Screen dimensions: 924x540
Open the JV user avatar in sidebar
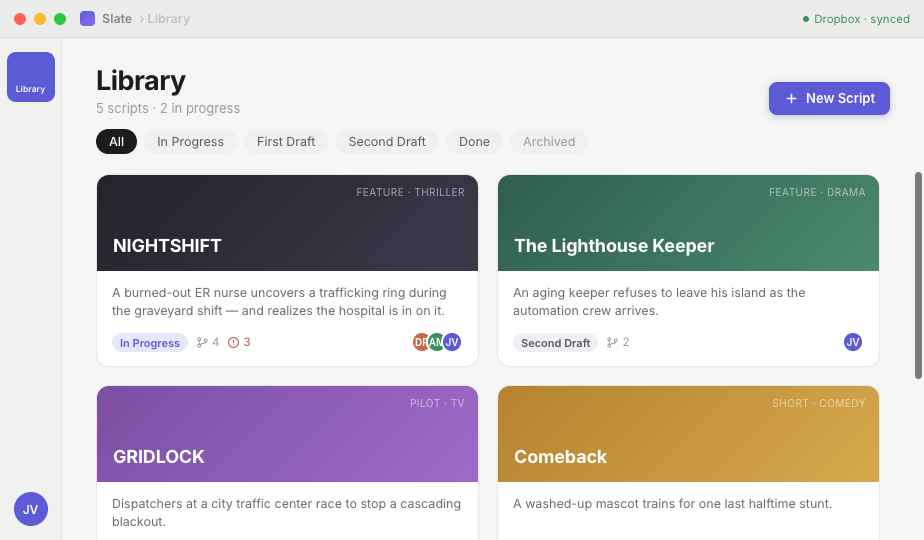pos(31,509)
